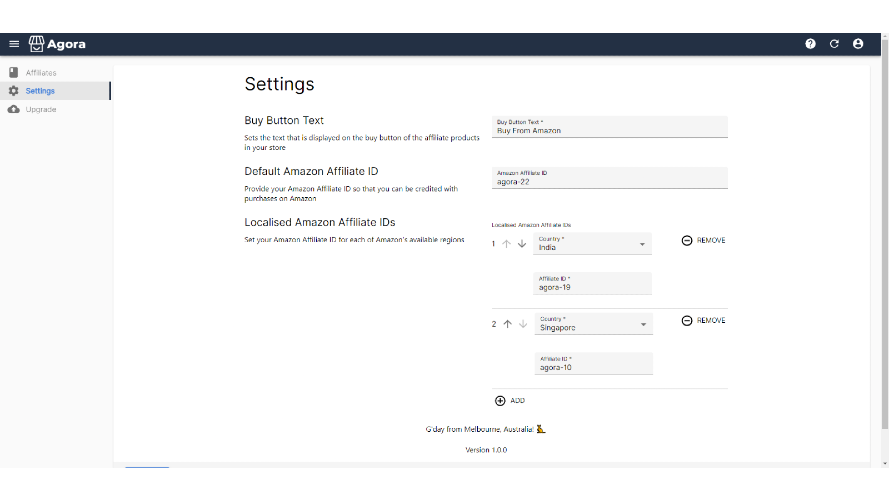Open the help question mark icon
Image resolution: width=889 pixels, height=500 pixels.
(x=810, y=44)
